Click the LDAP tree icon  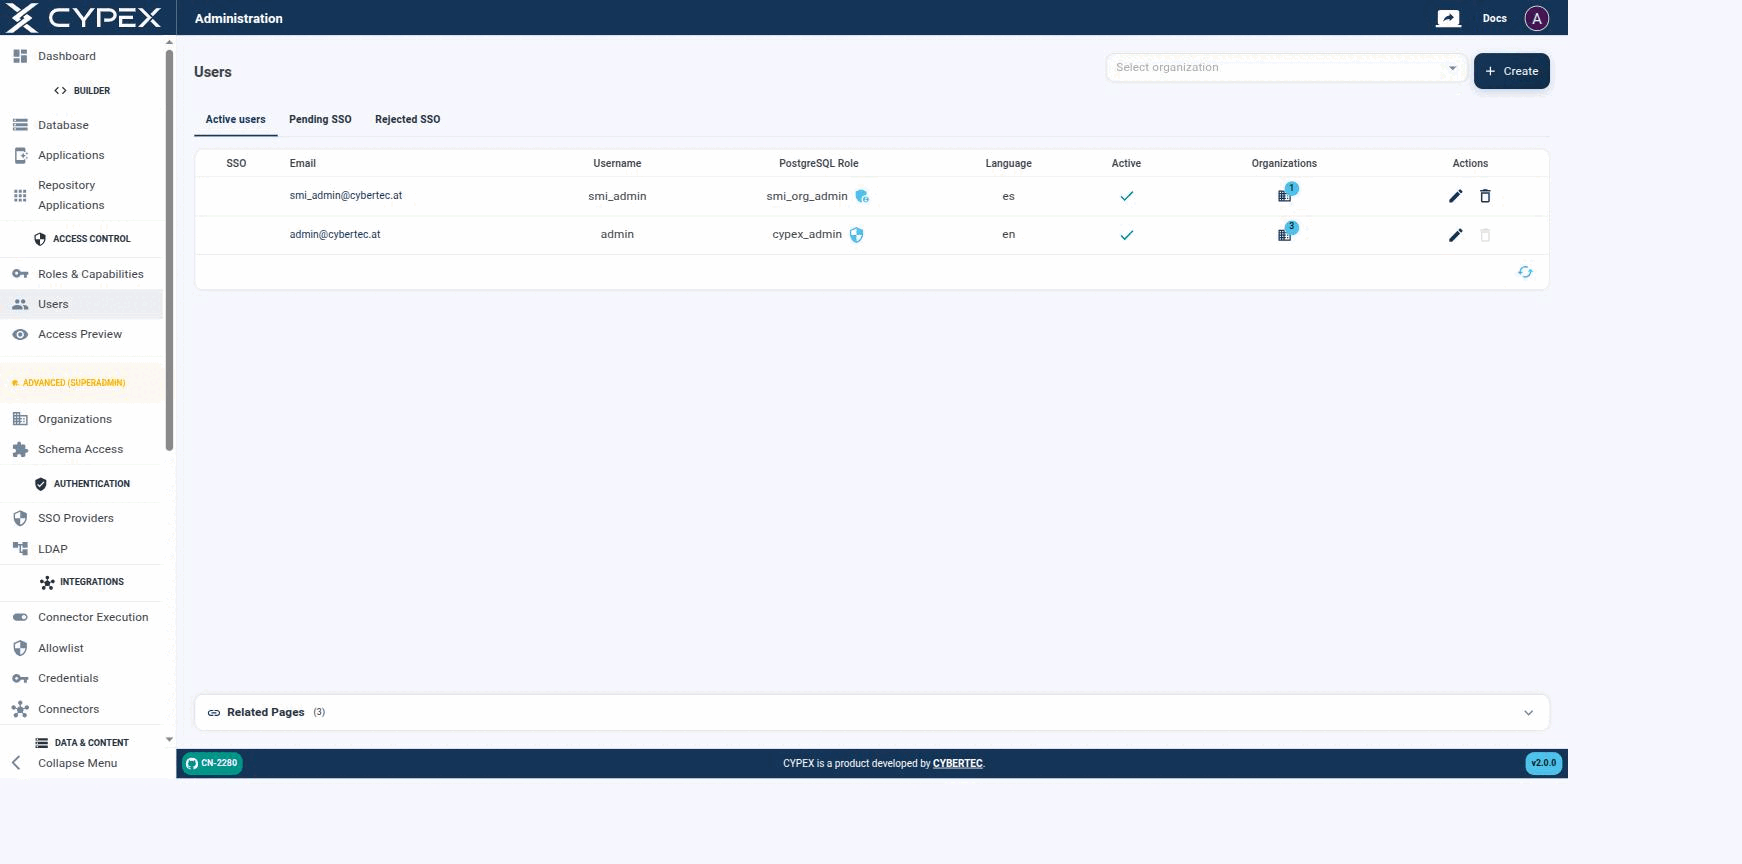coord(20,548)
